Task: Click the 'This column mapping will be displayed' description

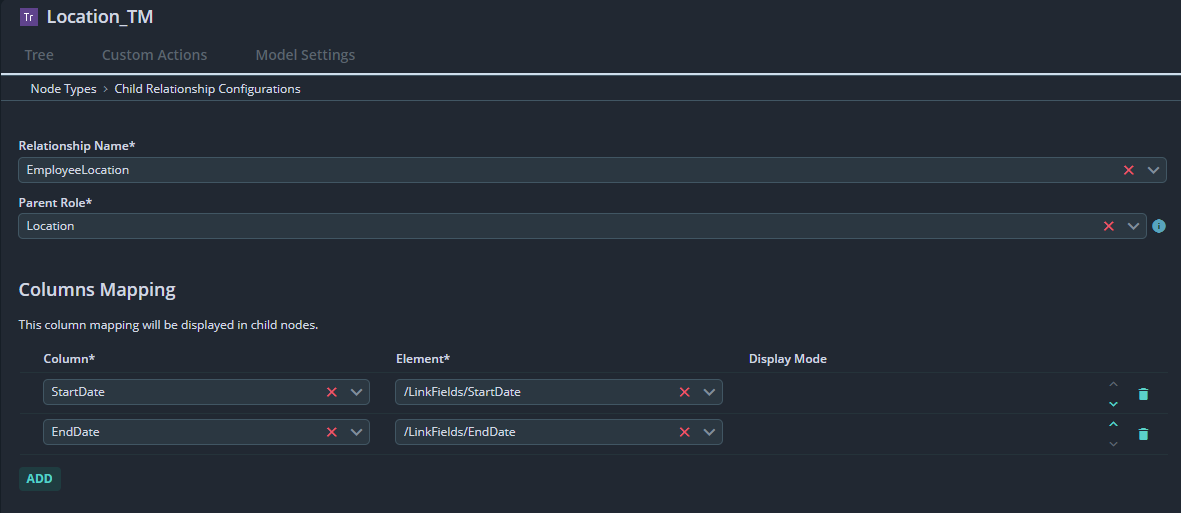Action: [x=169, y=325]
